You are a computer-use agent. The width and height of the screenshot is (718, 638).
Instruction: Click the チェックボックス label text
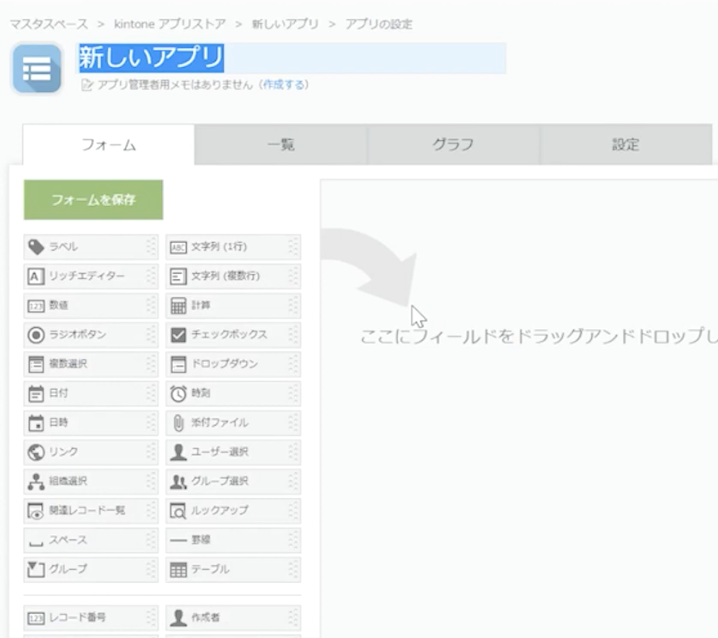229,335
